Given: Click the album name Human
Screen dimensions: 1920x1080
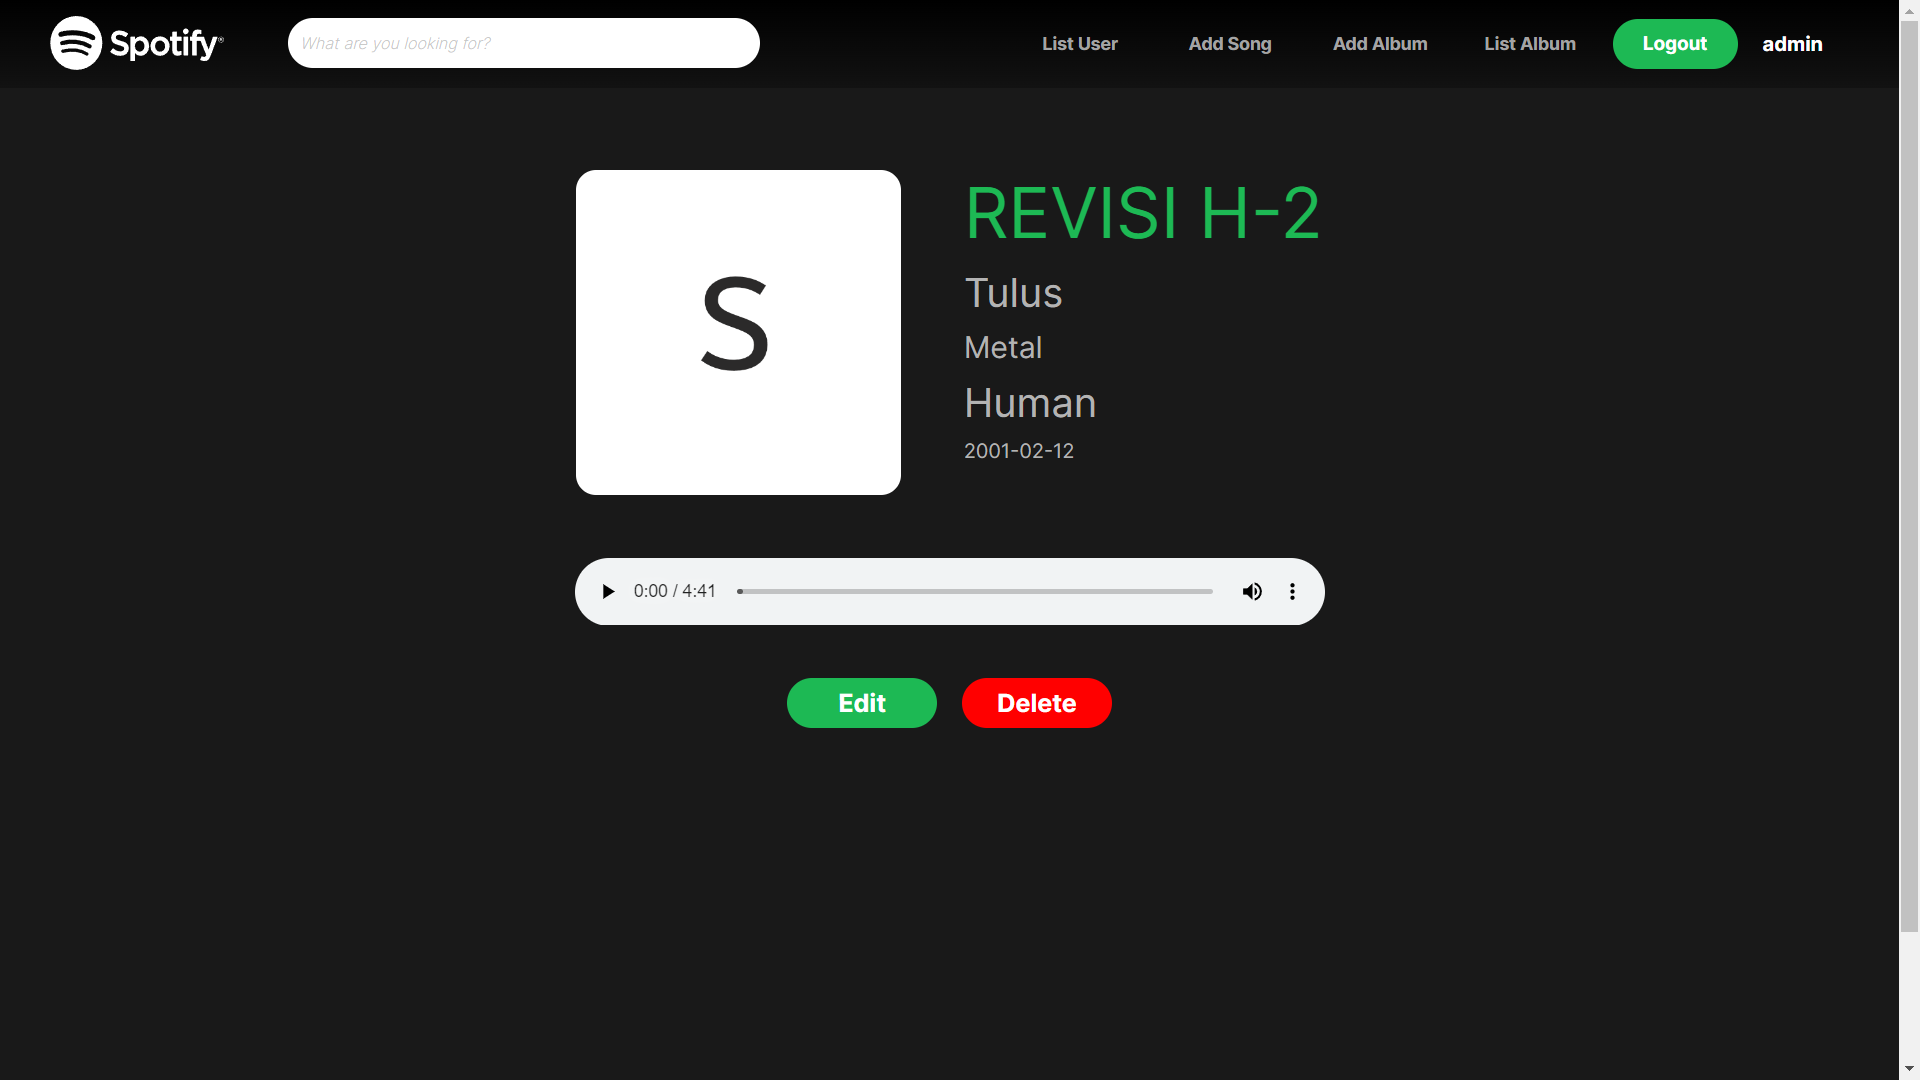Looking at the screenshot, I should pos(1030,403).
